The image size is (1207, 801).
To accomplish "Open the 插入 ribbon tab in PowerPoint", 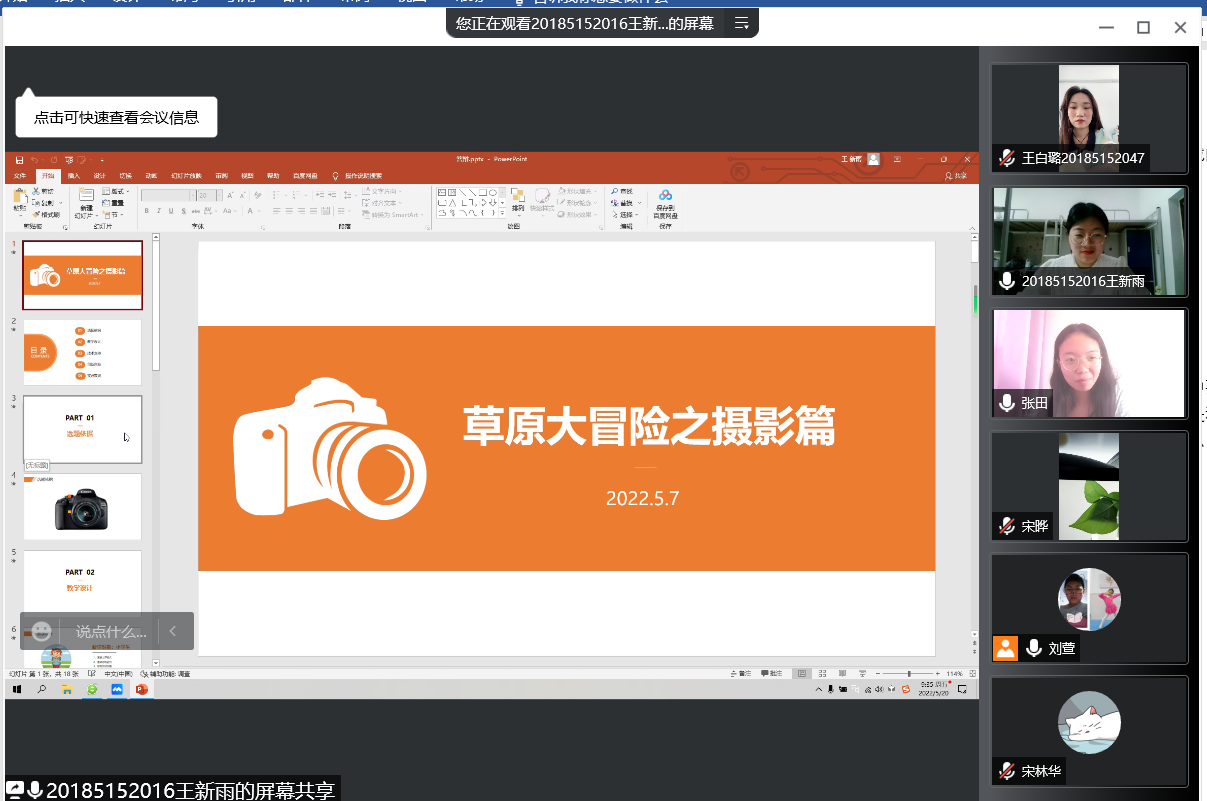I will (x=74, y=175).
